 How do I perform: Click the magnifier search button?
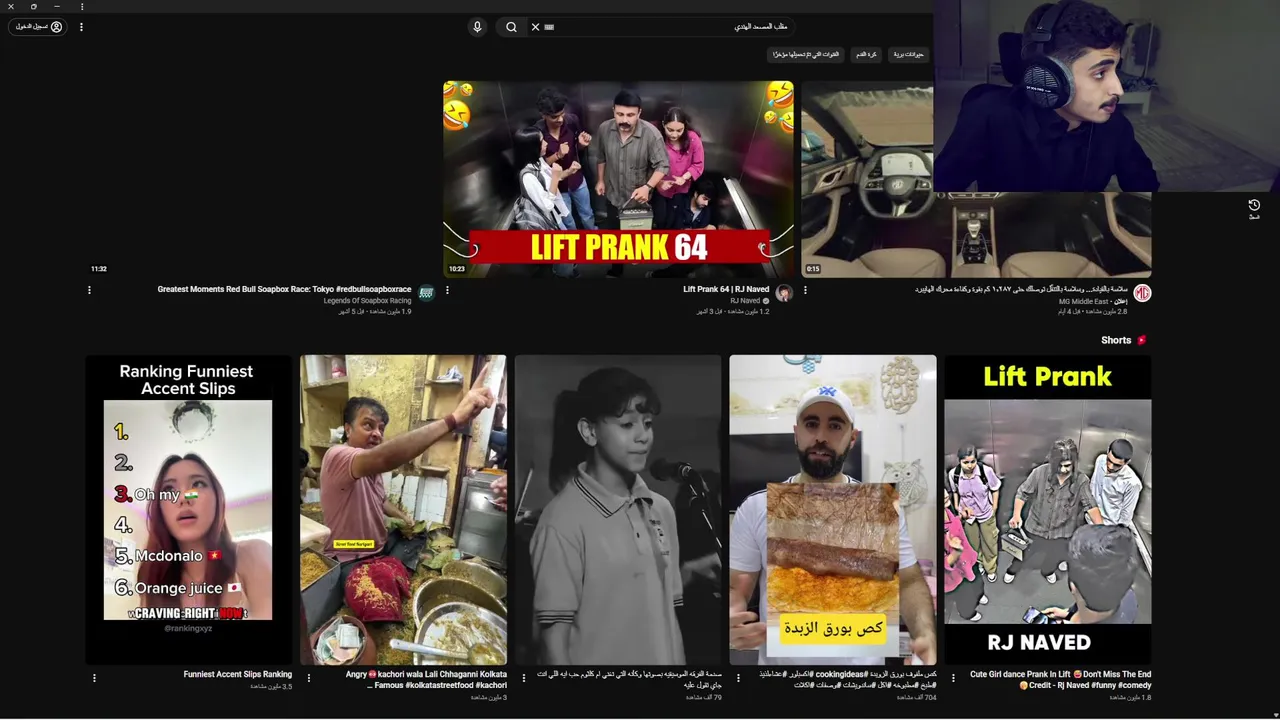(511, 27)
